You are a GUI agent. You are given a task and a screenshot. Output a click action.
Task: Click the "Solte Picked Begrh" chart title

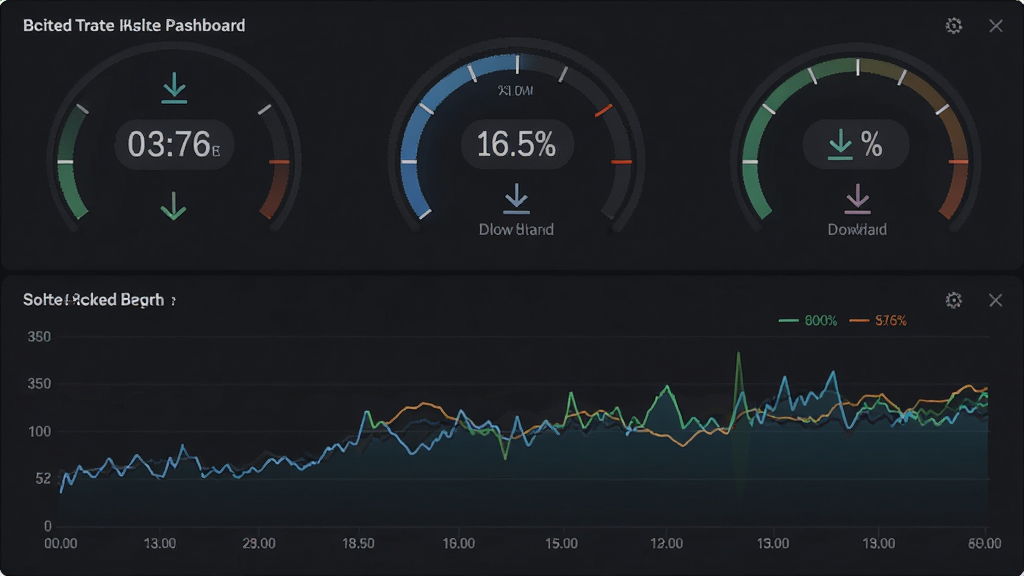(93, 300)
